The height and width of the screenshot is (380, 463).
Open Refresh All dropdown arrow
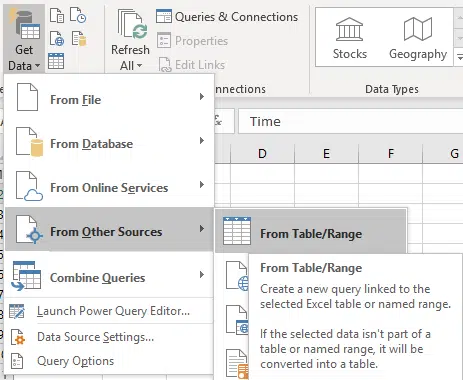pos(130,66)
